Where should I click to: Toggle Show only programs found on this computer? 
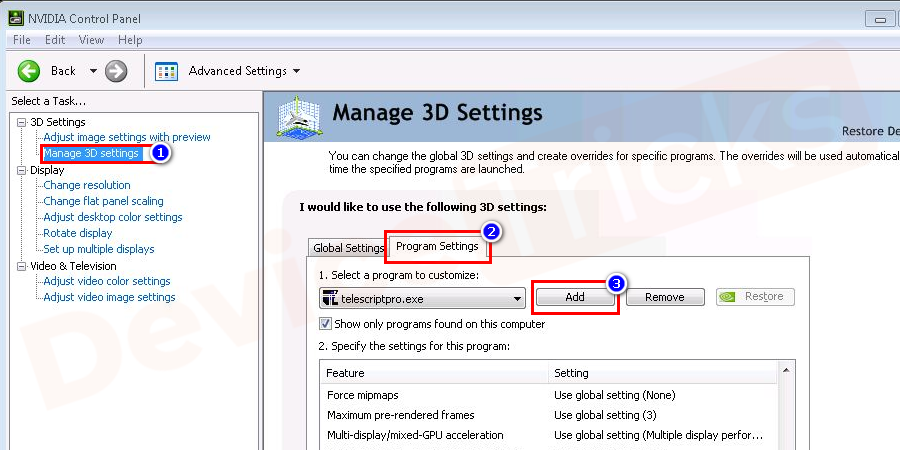326,324
